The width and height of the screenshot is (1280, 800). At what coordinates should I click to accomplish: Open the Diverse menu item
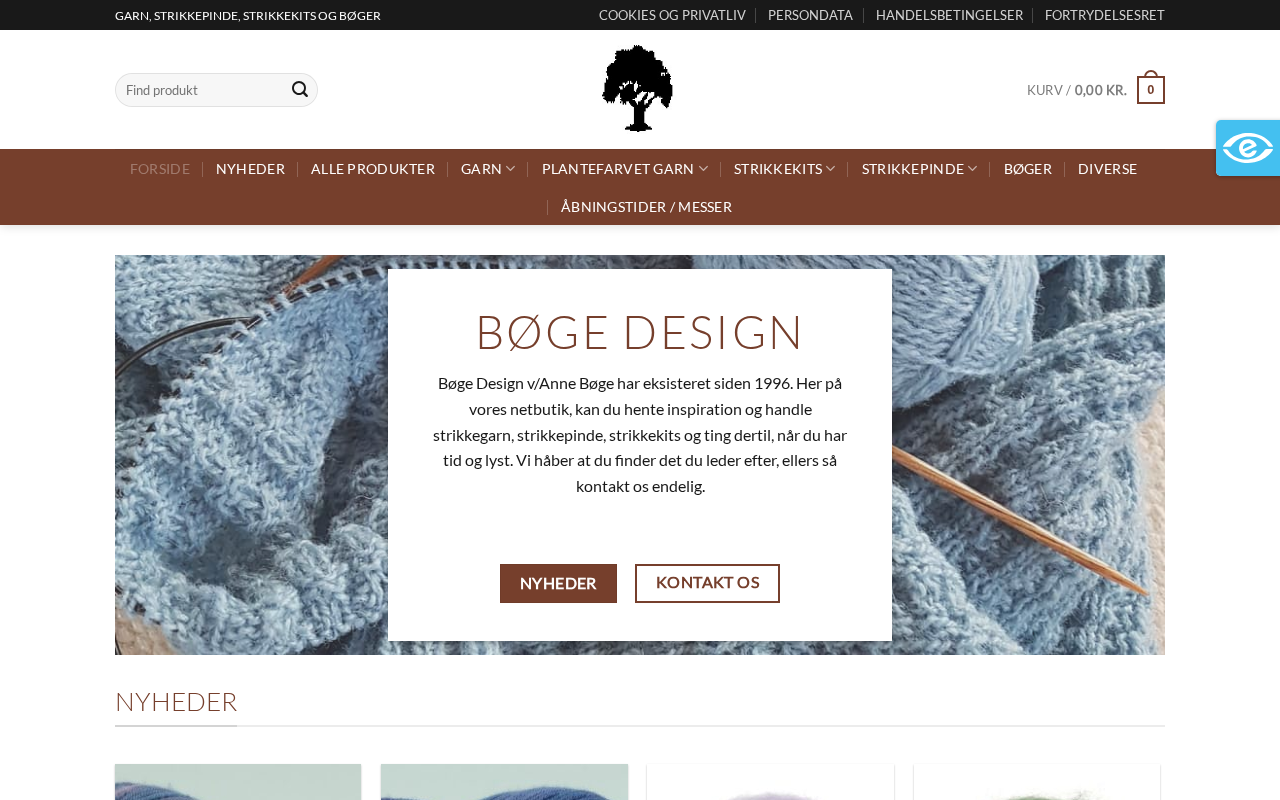pos(1107,169)
